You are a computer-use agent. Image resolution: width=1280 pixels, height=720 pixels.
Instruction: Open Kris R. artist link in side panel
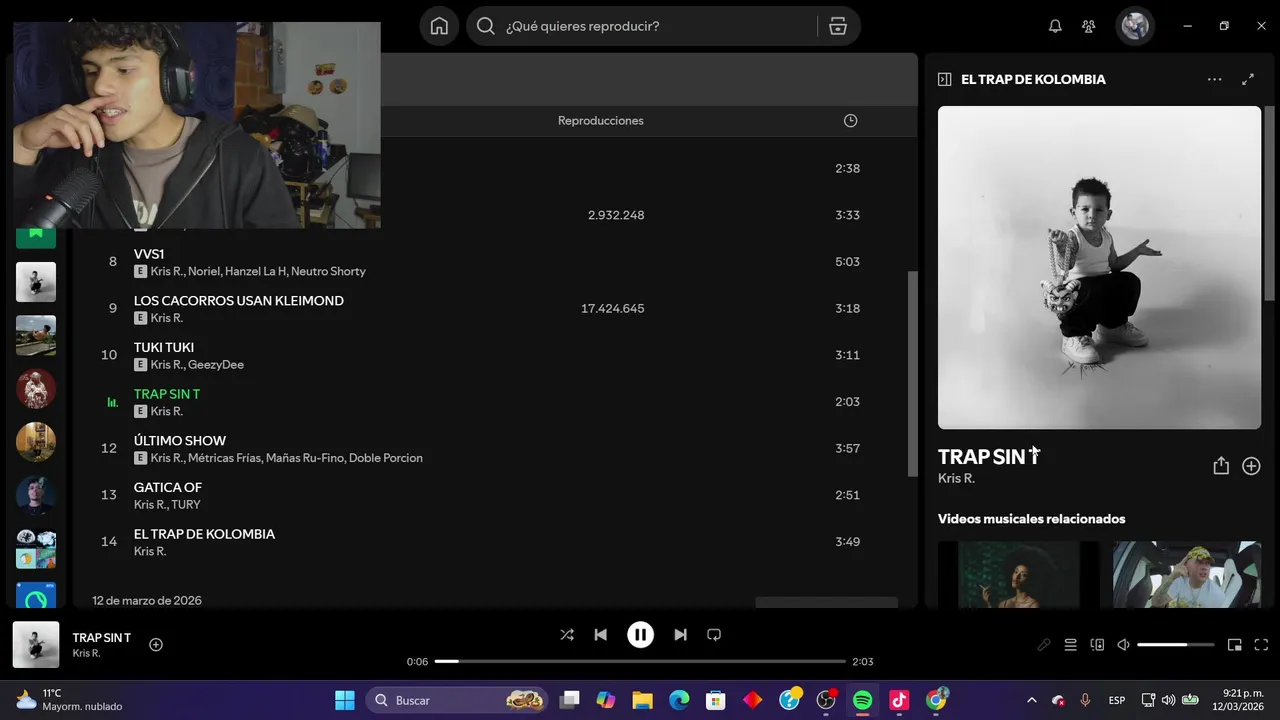(956, 478)
